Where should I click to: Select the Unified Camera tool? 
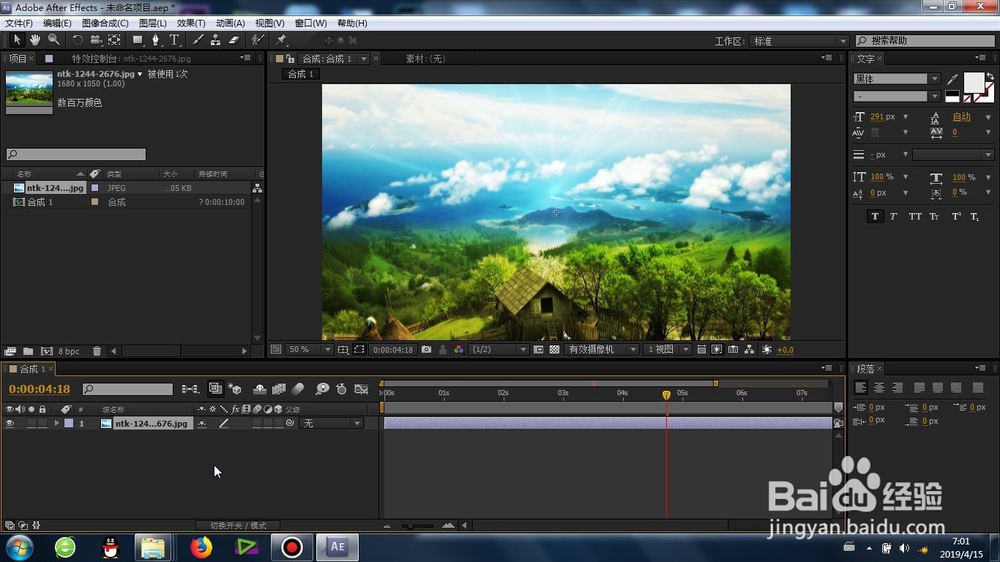coord(96,40)
